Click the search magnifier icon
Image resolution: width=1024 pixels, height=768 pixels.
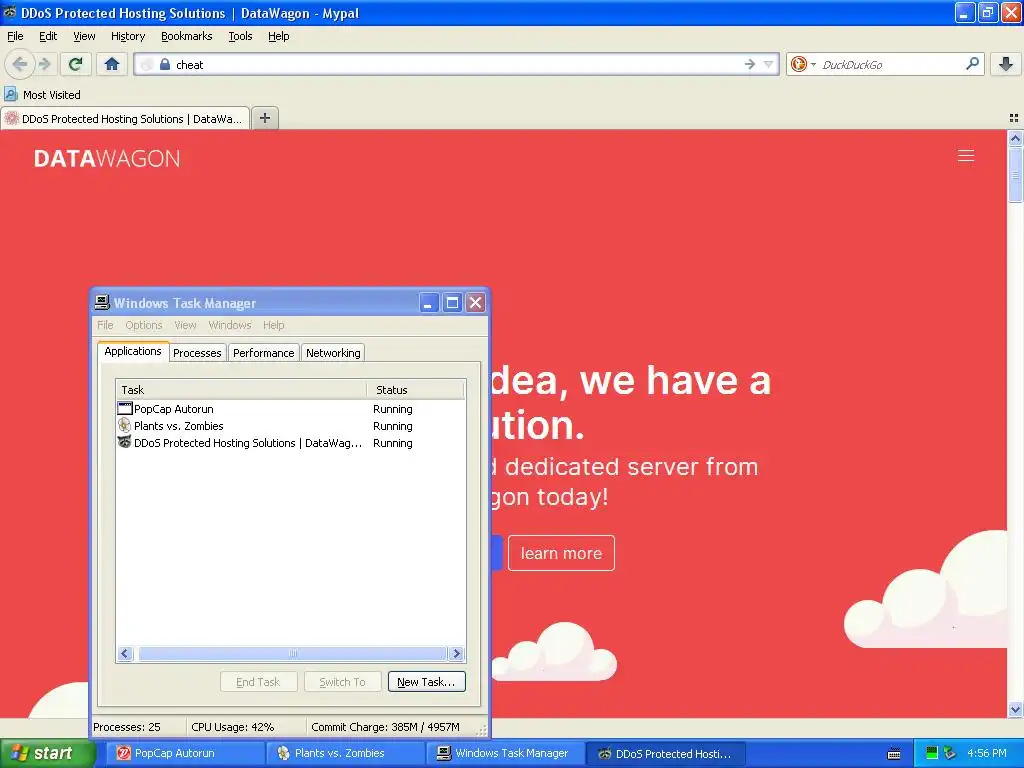[972, 64]
